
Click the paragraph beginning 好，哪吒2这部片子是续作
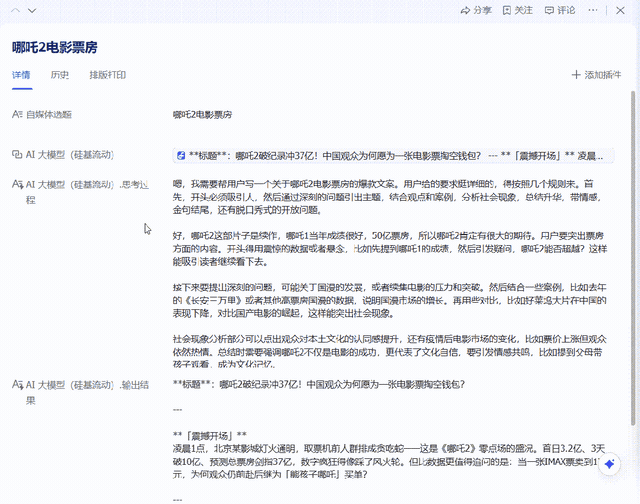(x=390, y=249)
